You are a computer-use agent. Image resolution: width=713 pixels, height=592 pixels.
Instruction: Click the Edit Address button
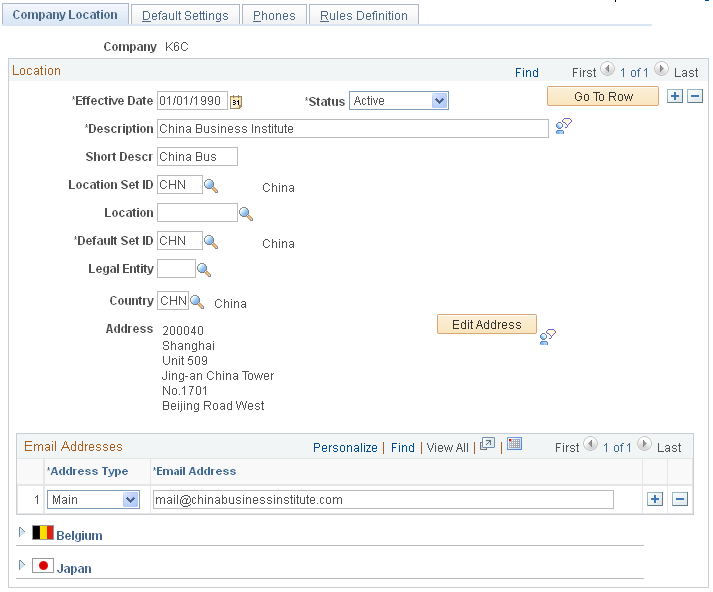pyautogui.click(x=487, y=325)
